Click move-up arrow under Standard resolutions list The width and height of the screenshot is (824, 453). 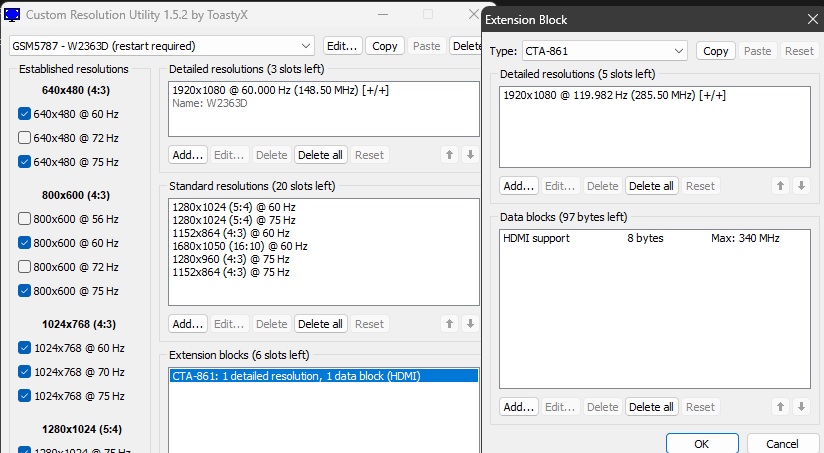point(450,324)
